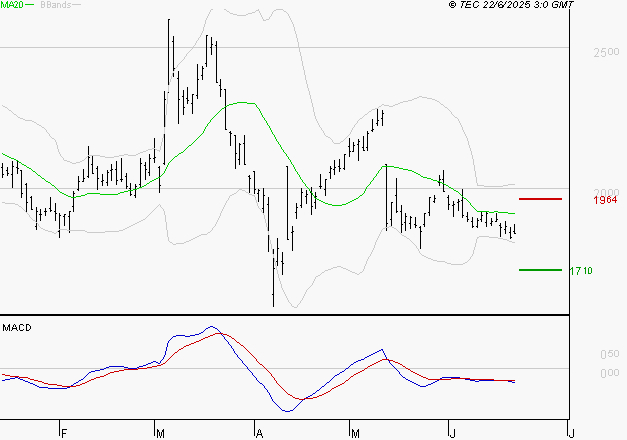Click the green 1710 support value

point(581,271)
